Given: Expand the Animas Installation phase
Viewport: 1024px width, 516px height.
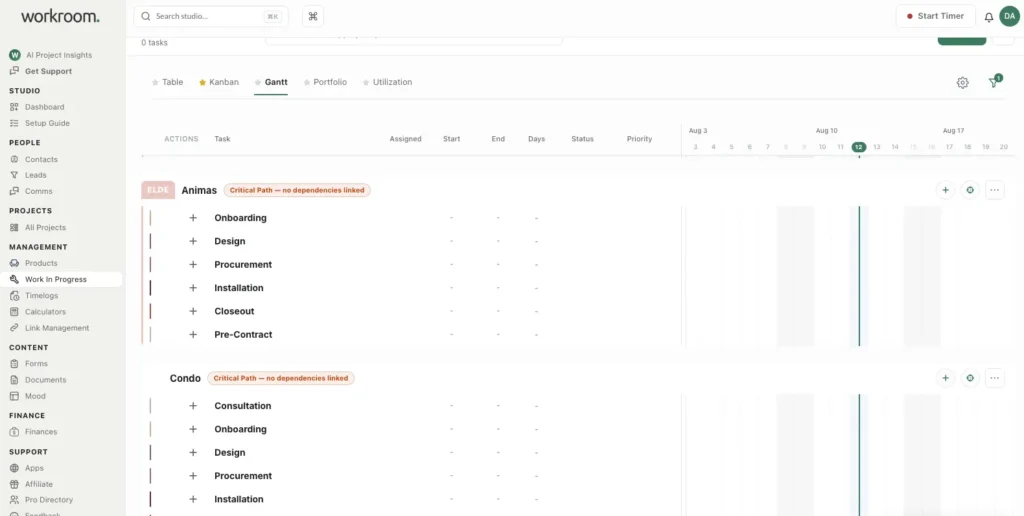Looking at the screenshot, I should pyautogui.click(x=193, y=288).
